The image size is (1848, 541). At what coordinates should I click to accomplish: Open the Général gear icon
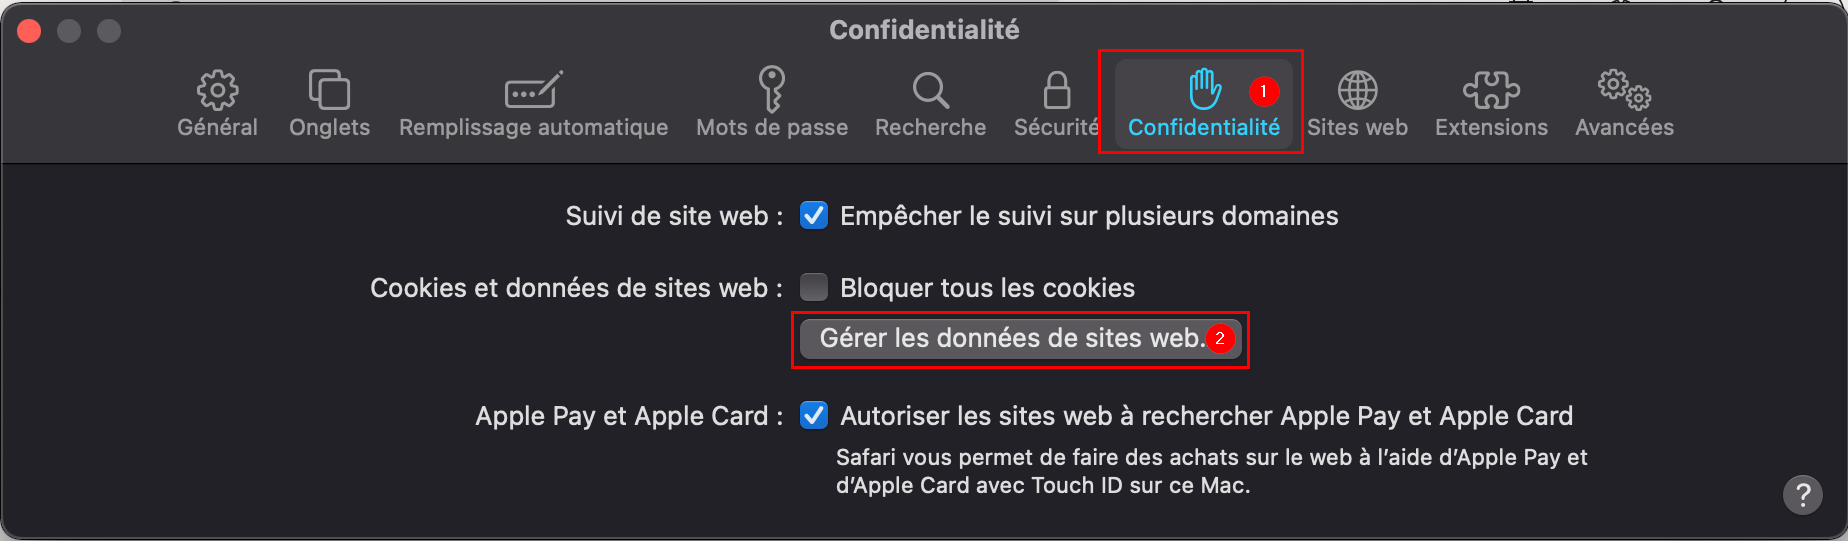tap(217, 90)
